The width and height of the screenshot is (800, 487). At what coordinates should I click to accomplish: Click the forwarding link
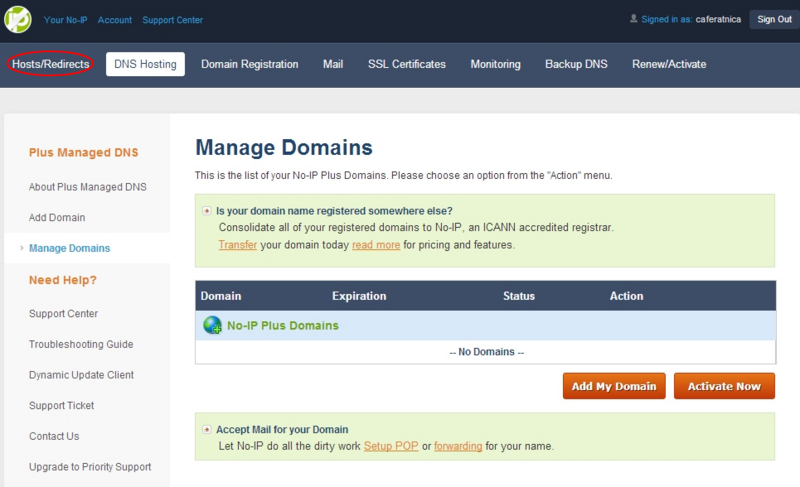[458, 446]
